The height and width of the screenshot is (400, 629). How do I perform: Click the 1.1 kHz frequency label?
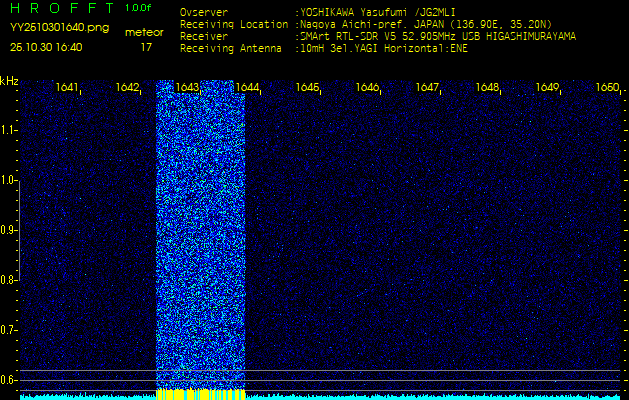tap(9, 131)
